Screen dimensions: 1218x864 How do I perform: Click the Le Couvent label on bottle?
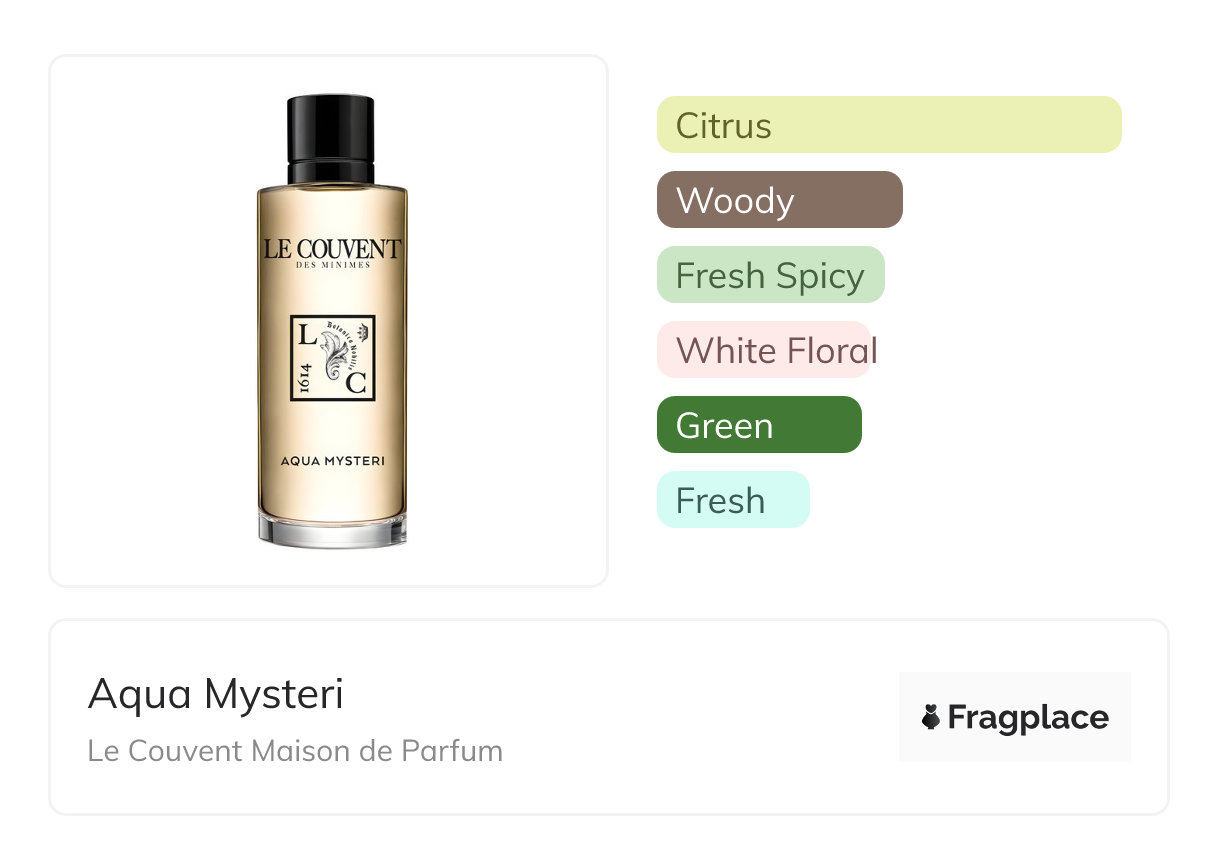(332, 249)
